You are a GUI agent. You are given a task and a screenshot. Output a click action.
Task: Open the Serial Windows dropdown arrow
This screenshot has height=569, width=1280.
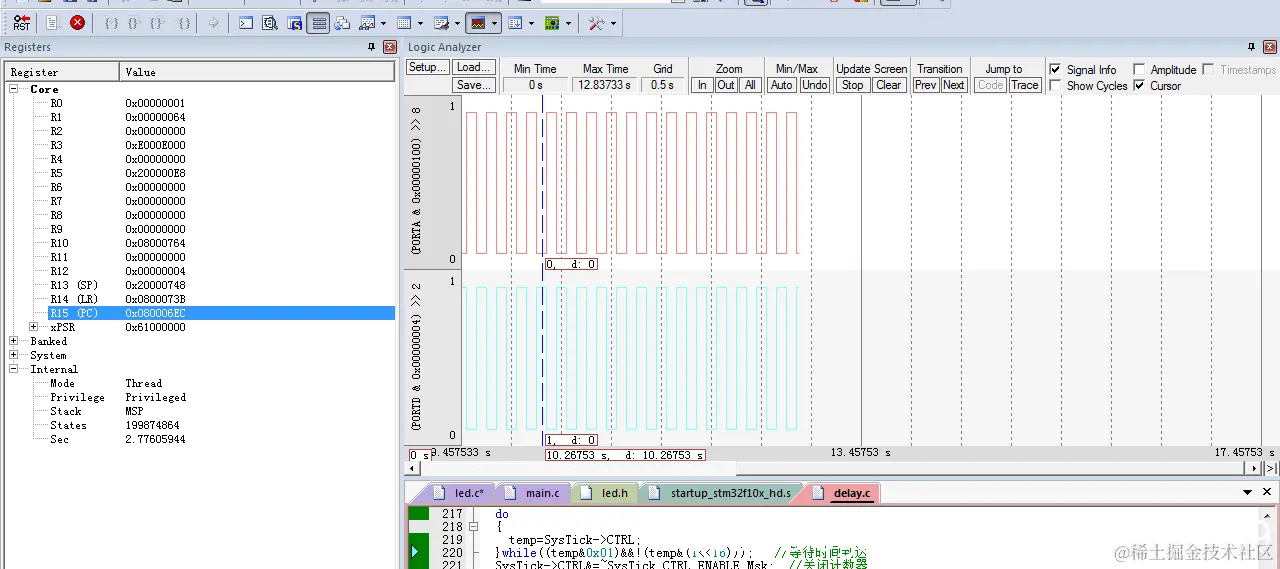click(x=458, y=23)
